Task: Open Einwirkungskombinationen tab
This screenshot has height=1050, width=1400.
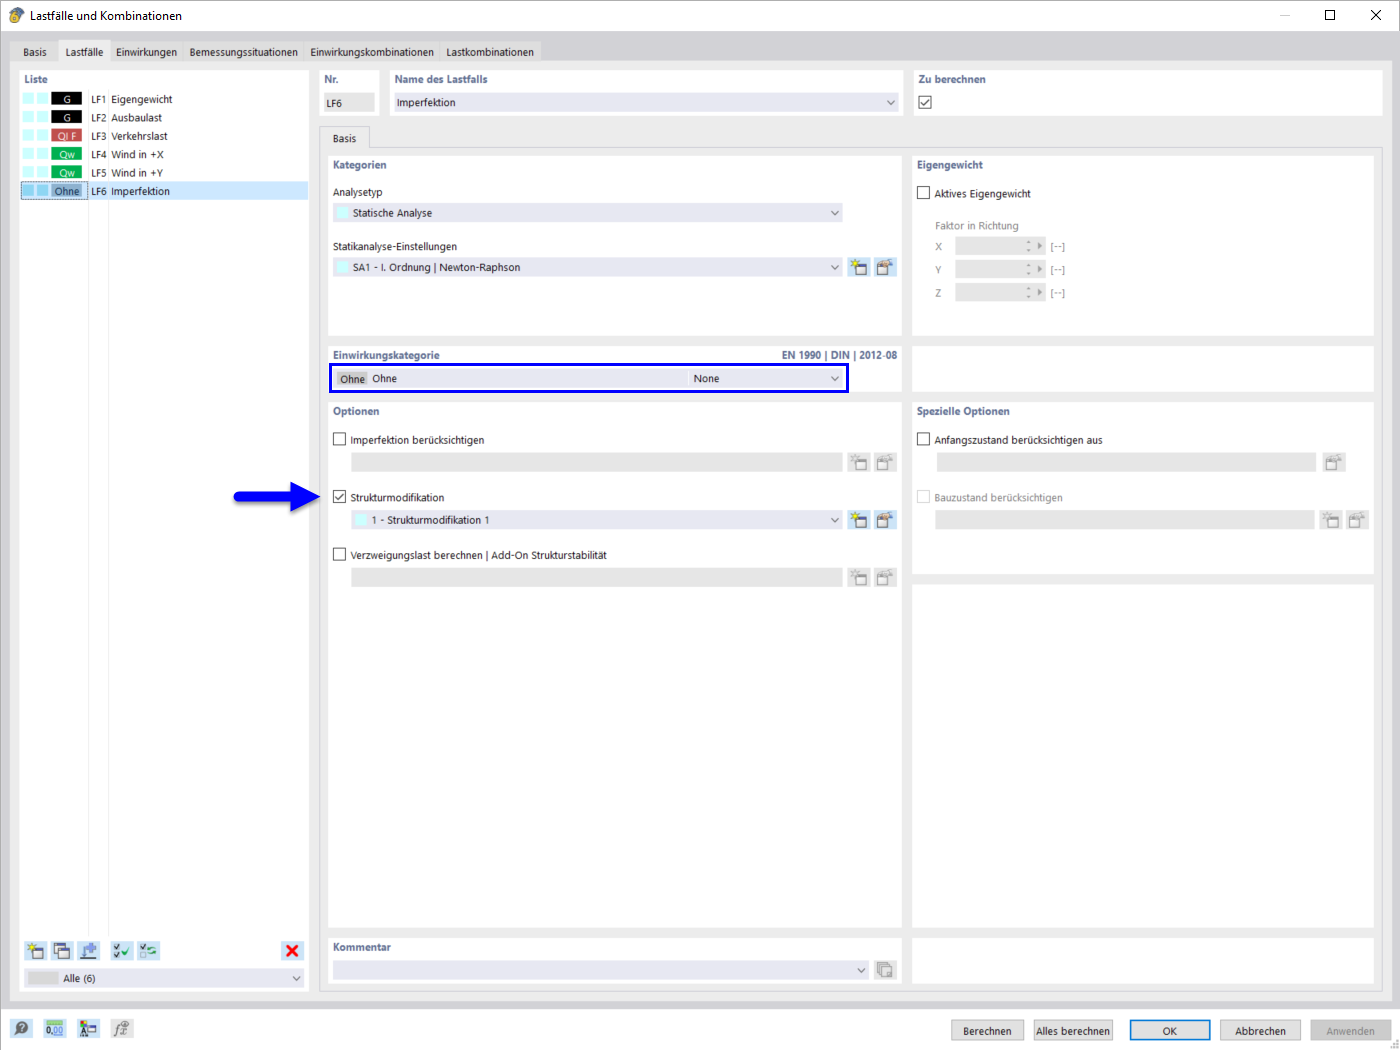Action: pyautogui.click(x=372, y=52)
